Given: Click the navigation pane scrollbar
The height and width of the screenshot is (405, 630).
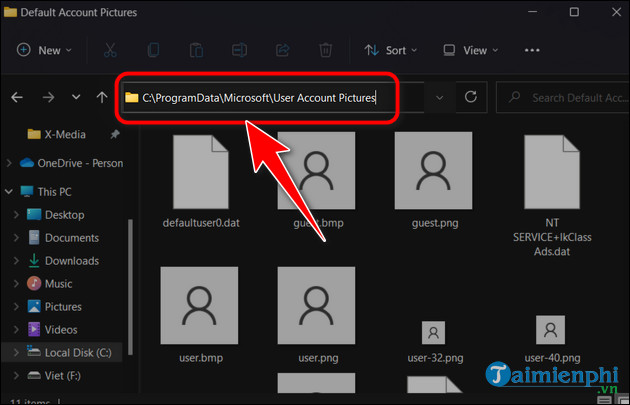Looking at the screenshot, I should click(130, 287).
